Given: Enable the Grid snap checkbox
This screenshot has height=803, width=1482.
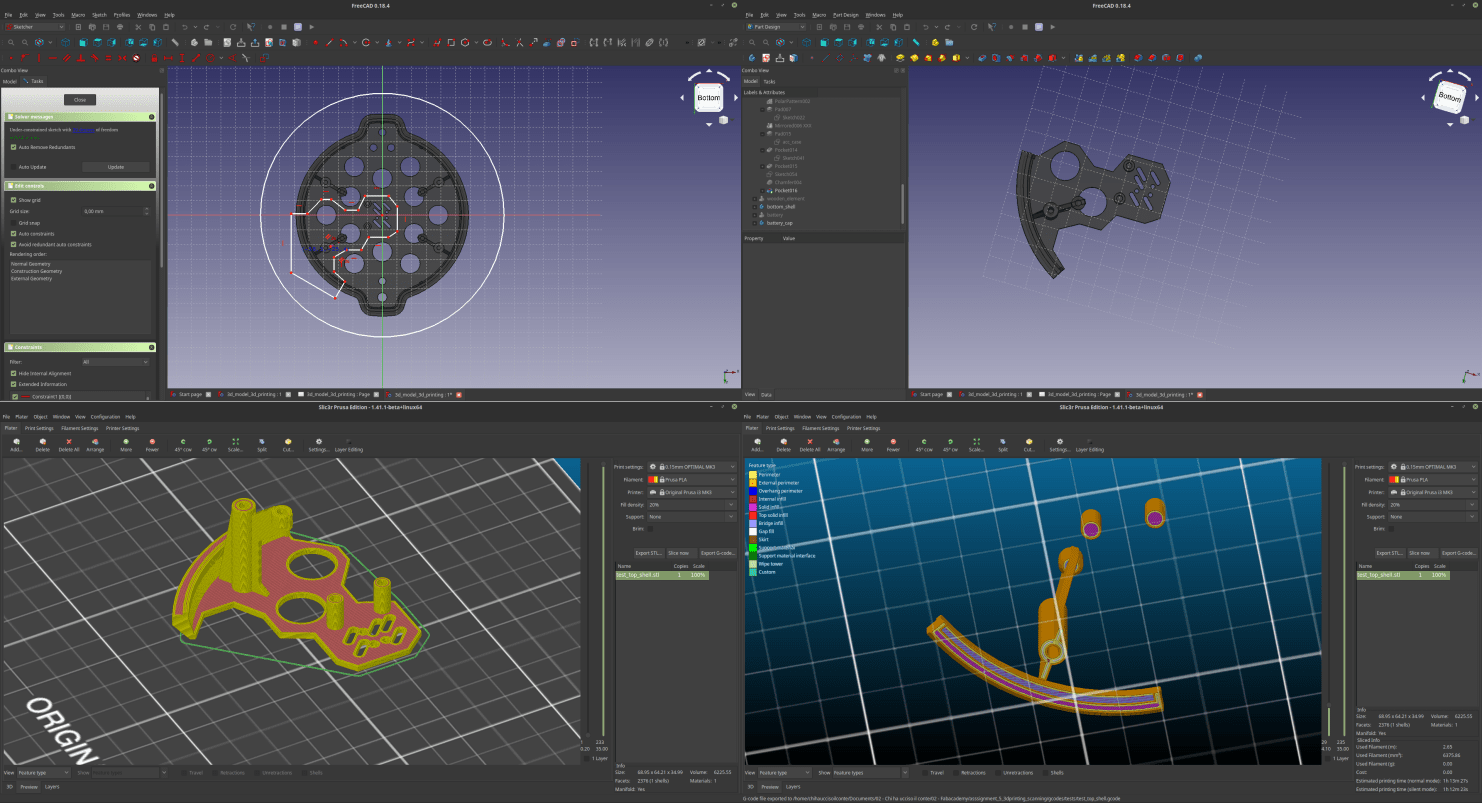Looking at the screenshot, I should tap(14, 223).
